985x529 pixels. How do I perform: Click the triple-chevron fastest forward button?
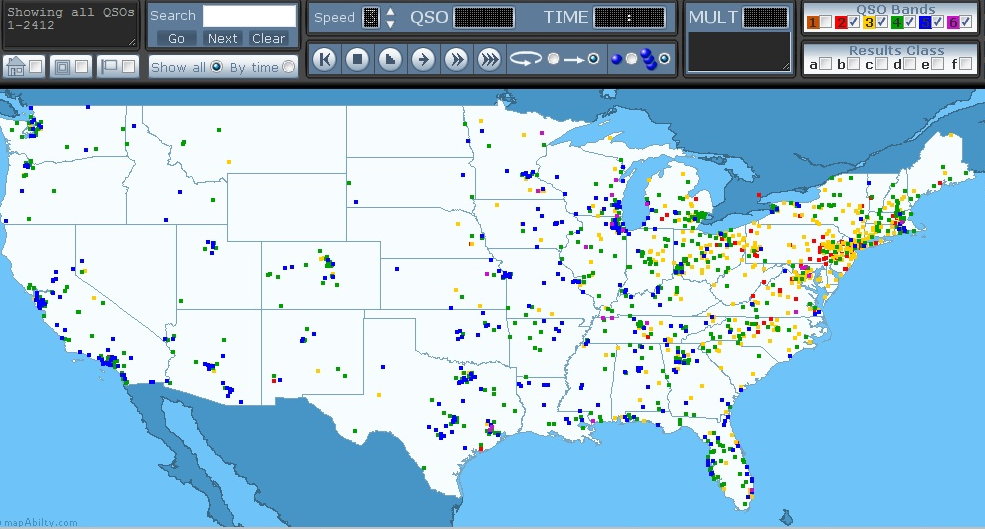[489, 60]
